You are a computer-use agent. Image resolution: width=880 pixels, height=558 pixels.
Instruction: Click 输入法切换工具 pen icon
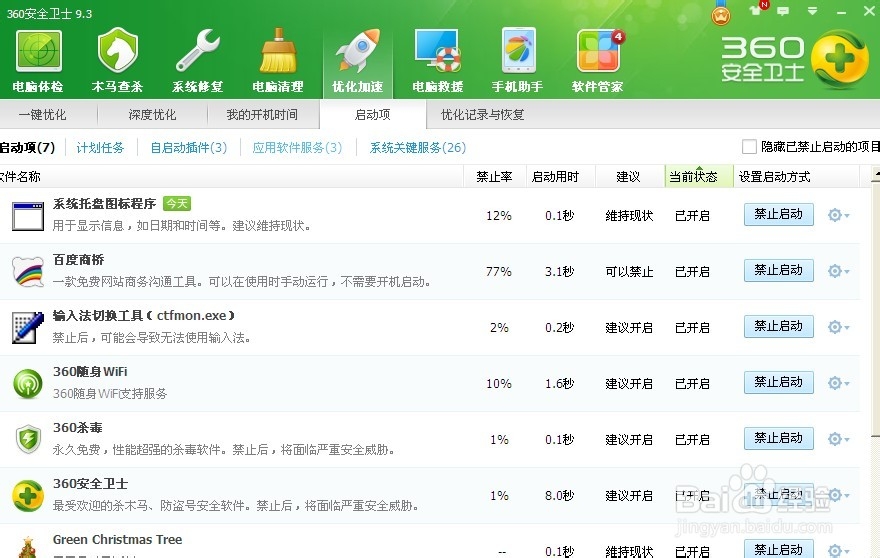[28, 328]
